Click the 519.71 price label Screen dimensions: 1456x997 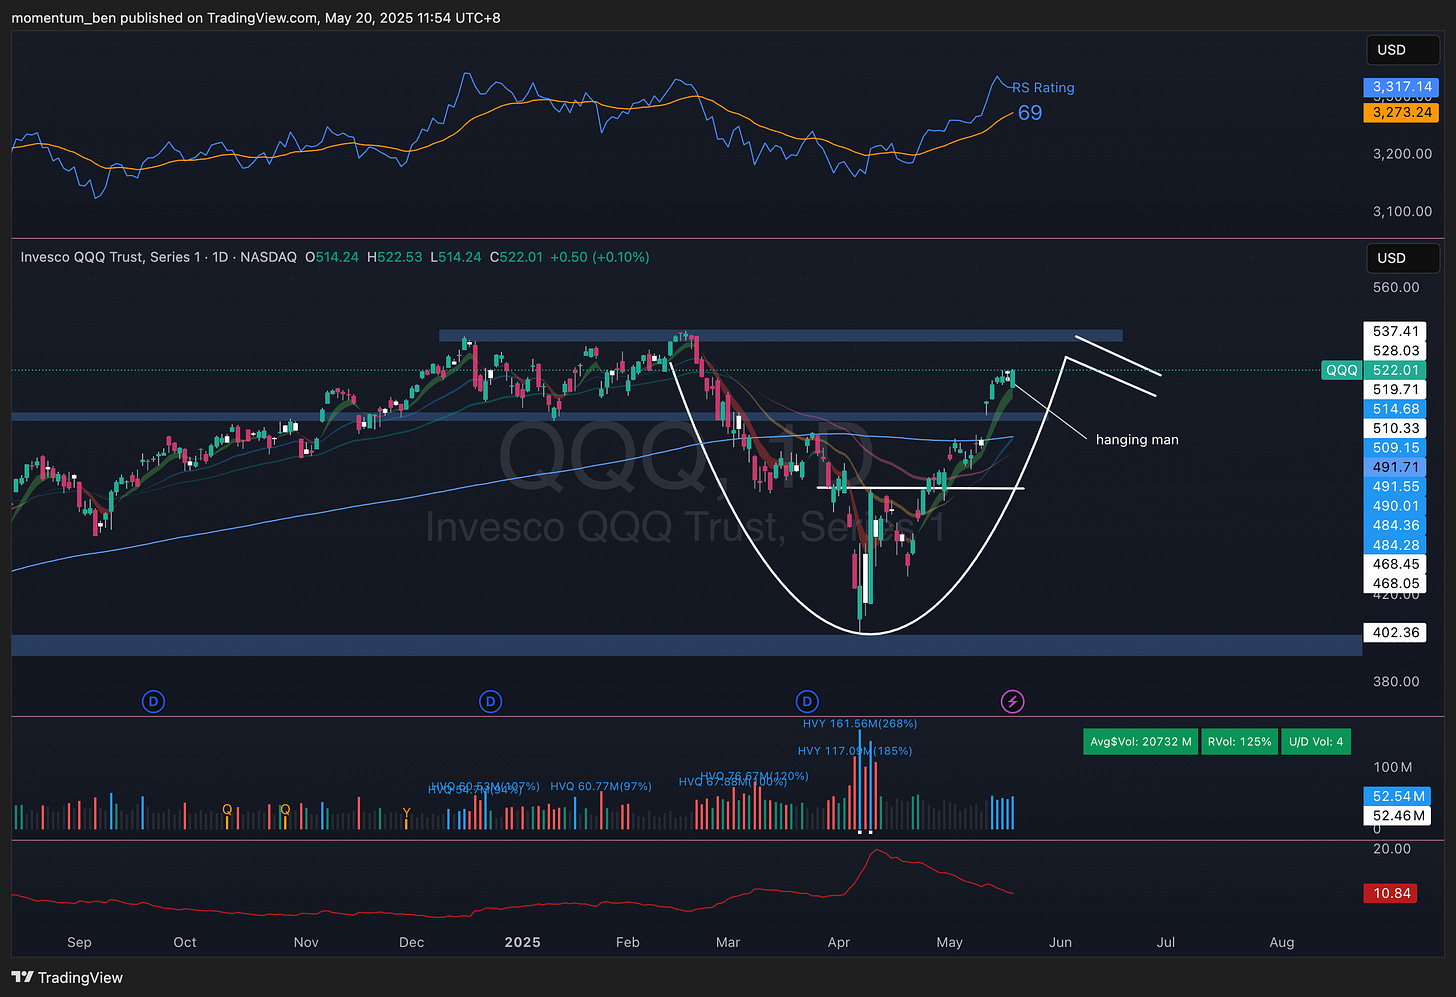[1396, 389]
